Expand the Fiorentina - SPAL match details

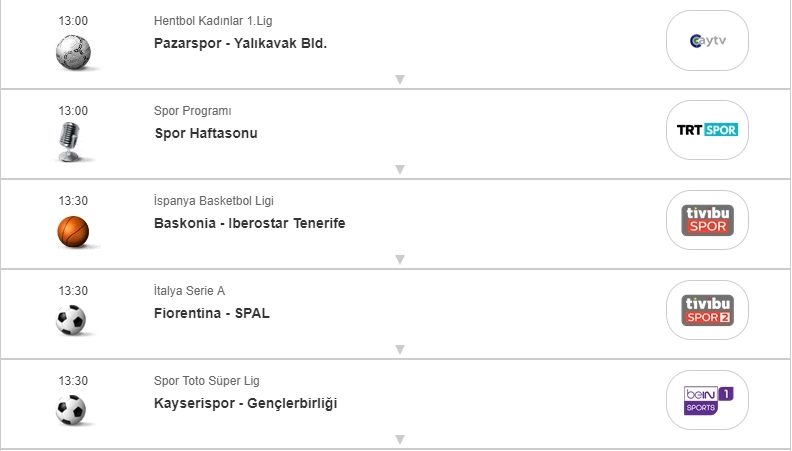click(399, 349)
